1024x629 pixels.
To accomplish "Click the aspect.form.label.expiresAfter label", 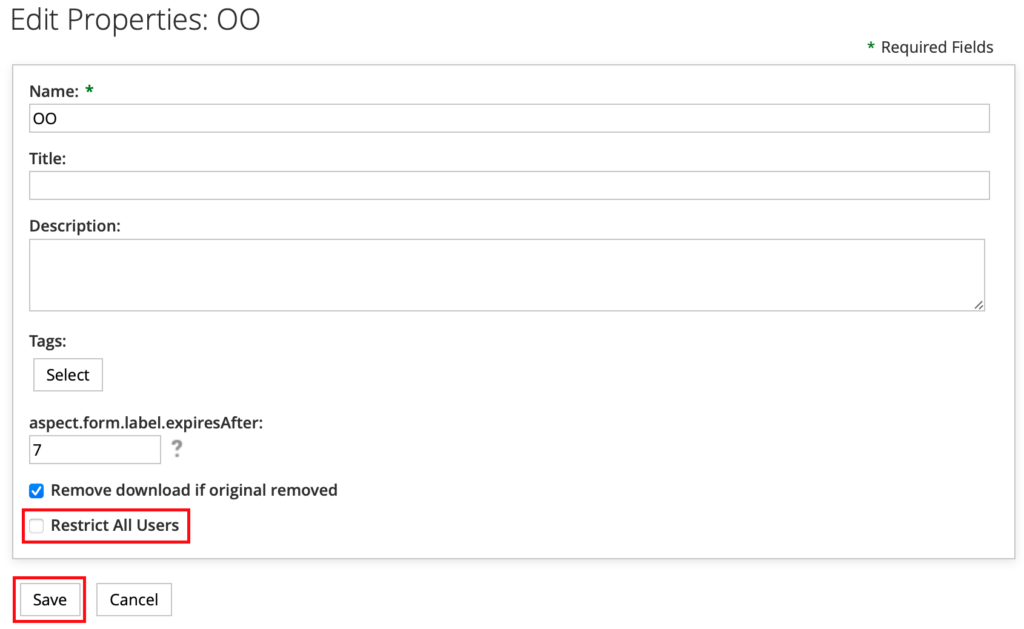I will tap(146, 422).
